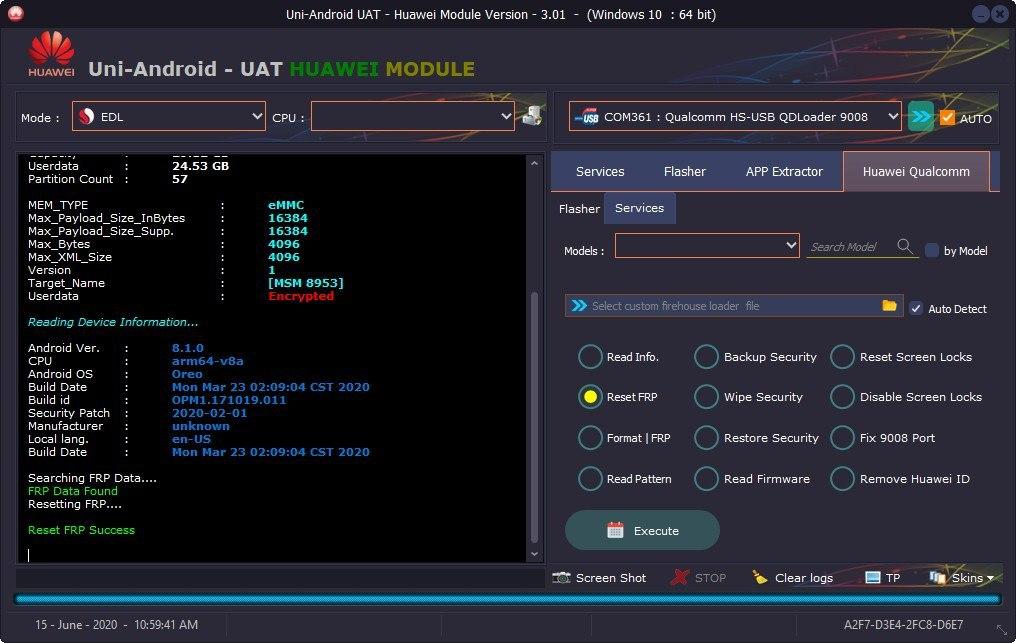Viewport: 1016px width, 643px height.
Task: Open the CPU dropdown
Action: 413,117
